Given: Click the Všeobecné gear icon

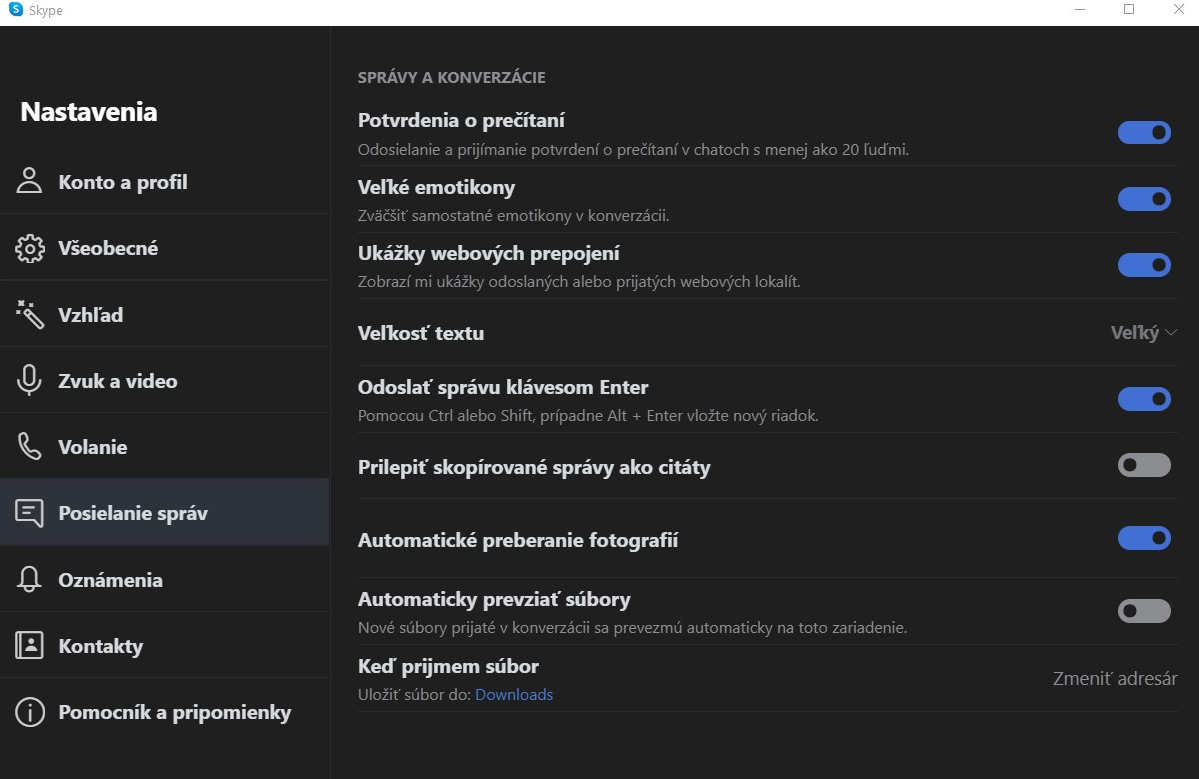Looking at the screenshot, I should [30, 249].
